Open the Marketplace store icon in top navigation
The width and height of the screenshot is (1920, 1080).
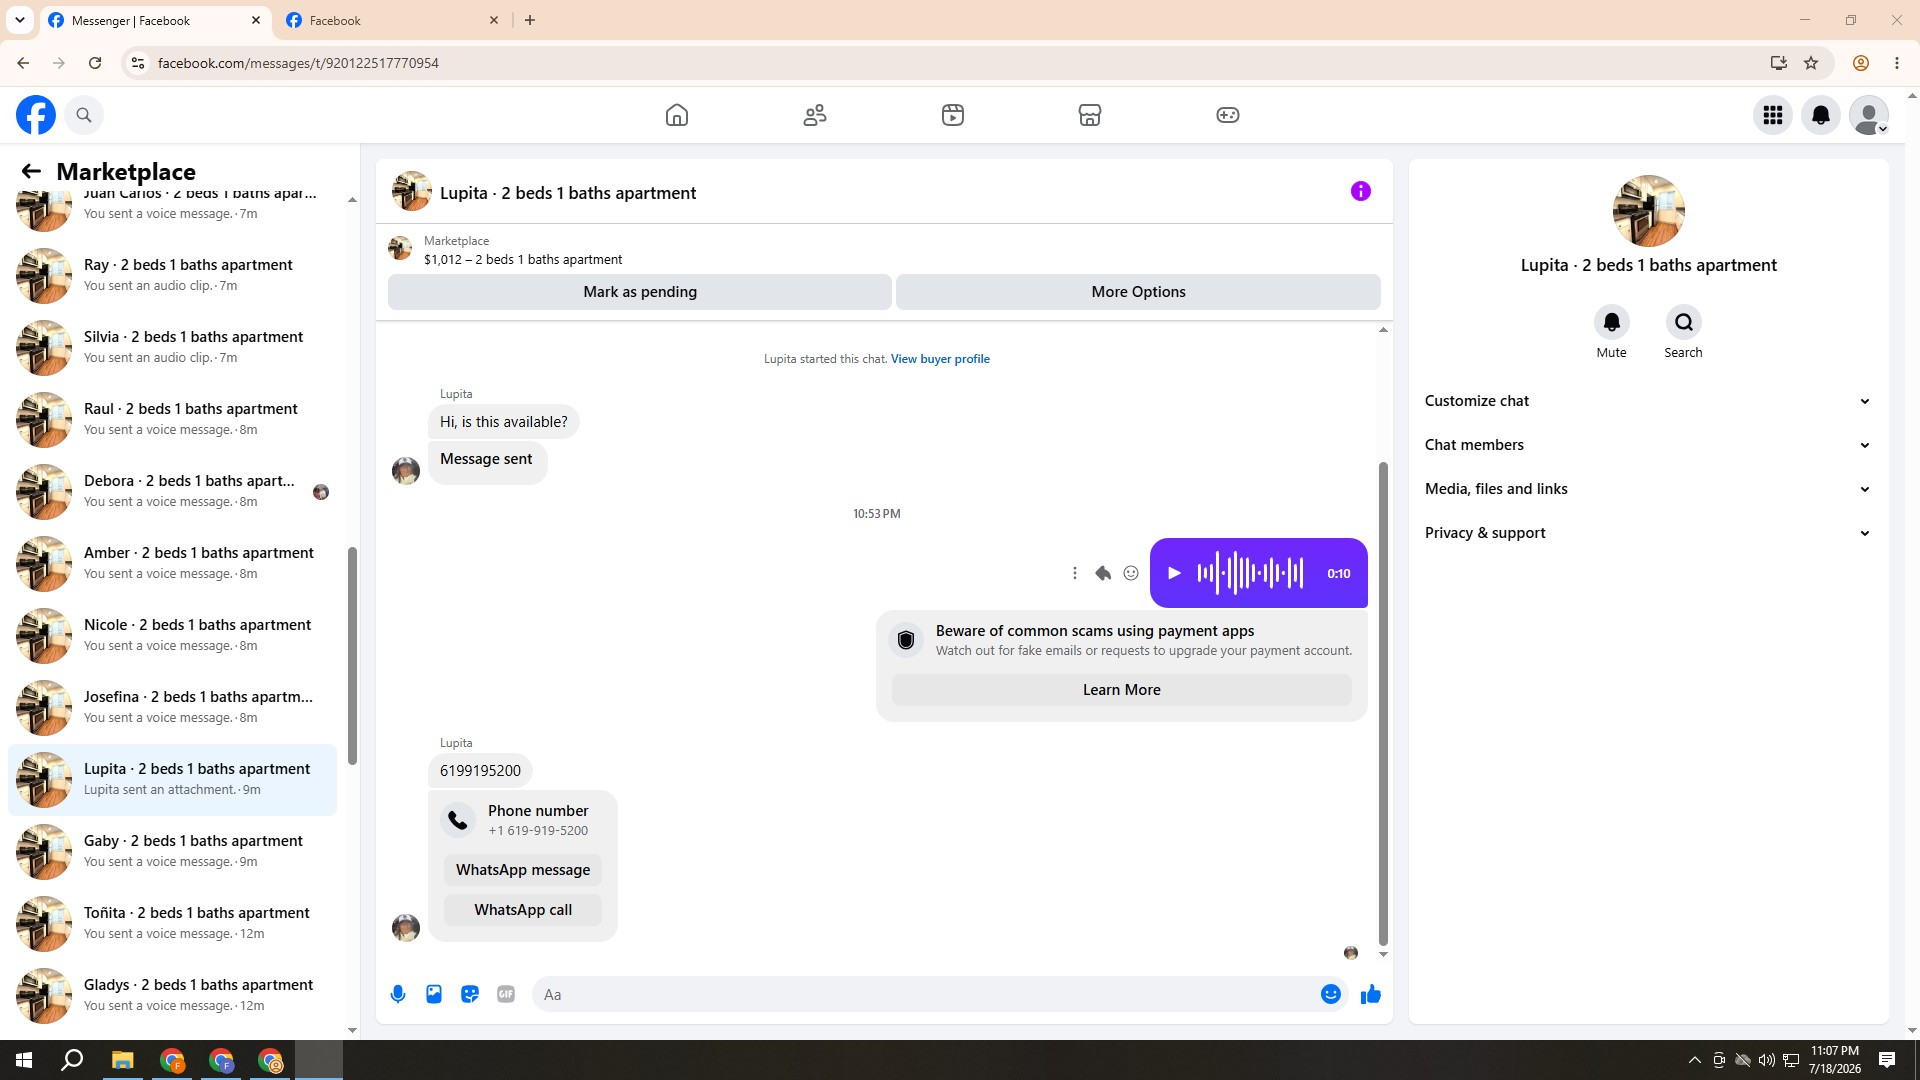click(1090, 115)
